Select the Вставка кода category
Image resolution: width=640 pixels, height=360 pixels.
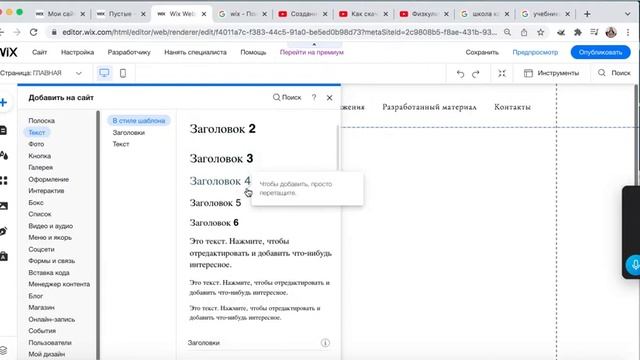click(49, 273)
